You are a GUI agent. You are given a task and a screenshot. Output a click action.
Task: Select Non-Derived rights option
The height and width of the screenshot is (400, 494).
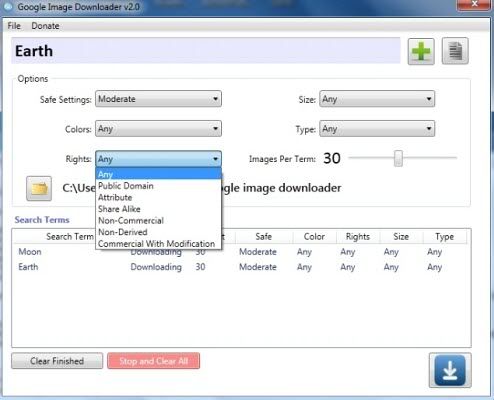(158, 232)
